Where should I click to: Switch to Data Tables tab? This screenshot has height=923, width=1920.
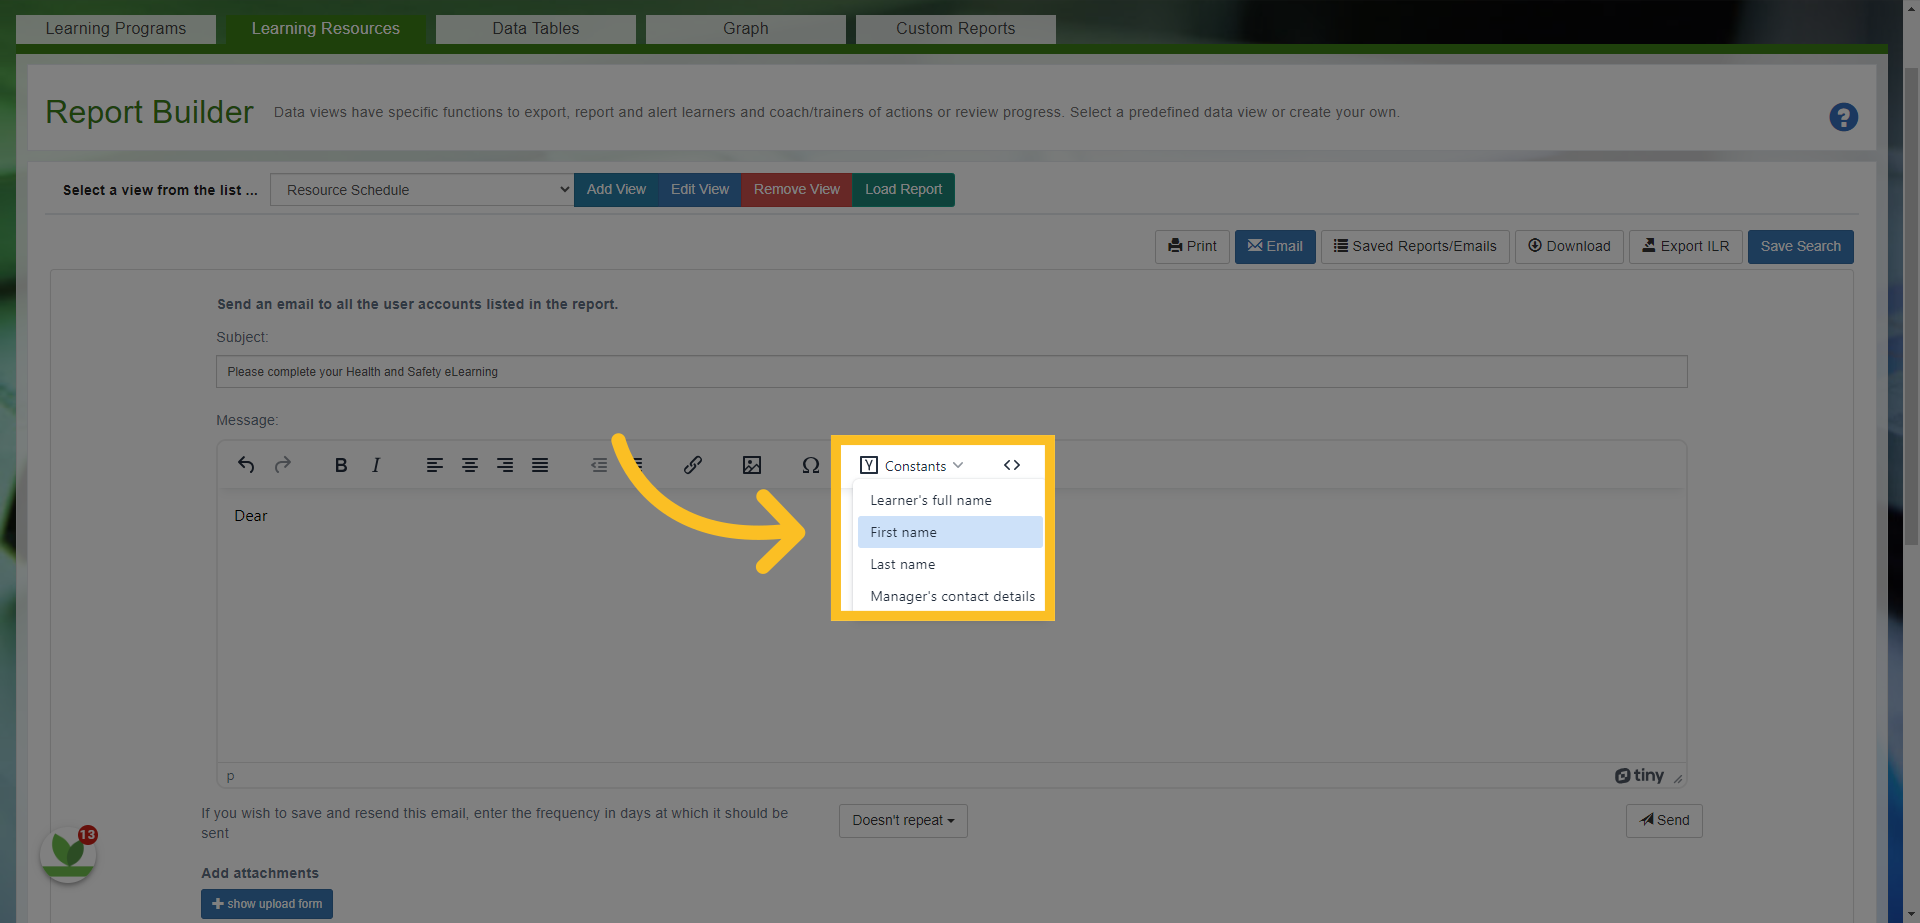coord(536,29)
